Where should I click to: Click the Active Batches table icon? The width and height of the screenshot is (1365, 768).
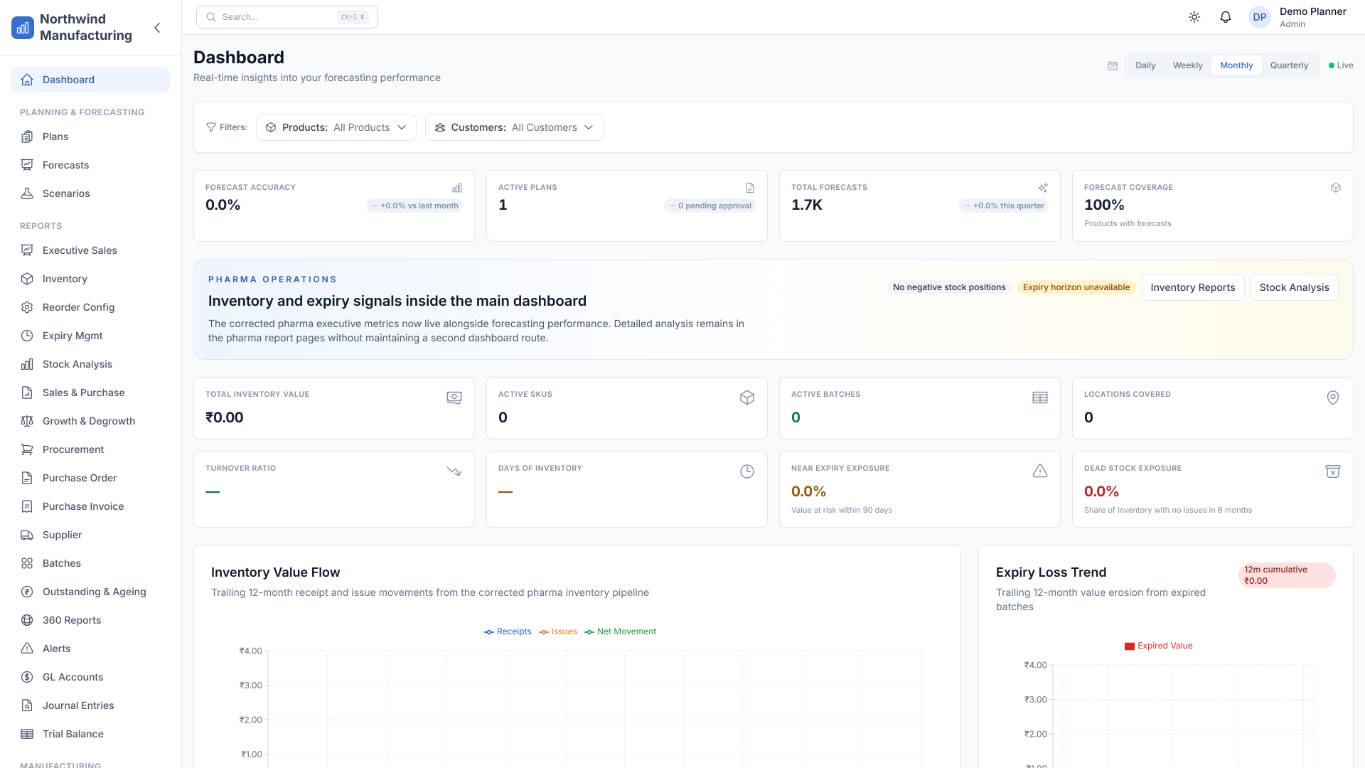(x=1040, y=397)
